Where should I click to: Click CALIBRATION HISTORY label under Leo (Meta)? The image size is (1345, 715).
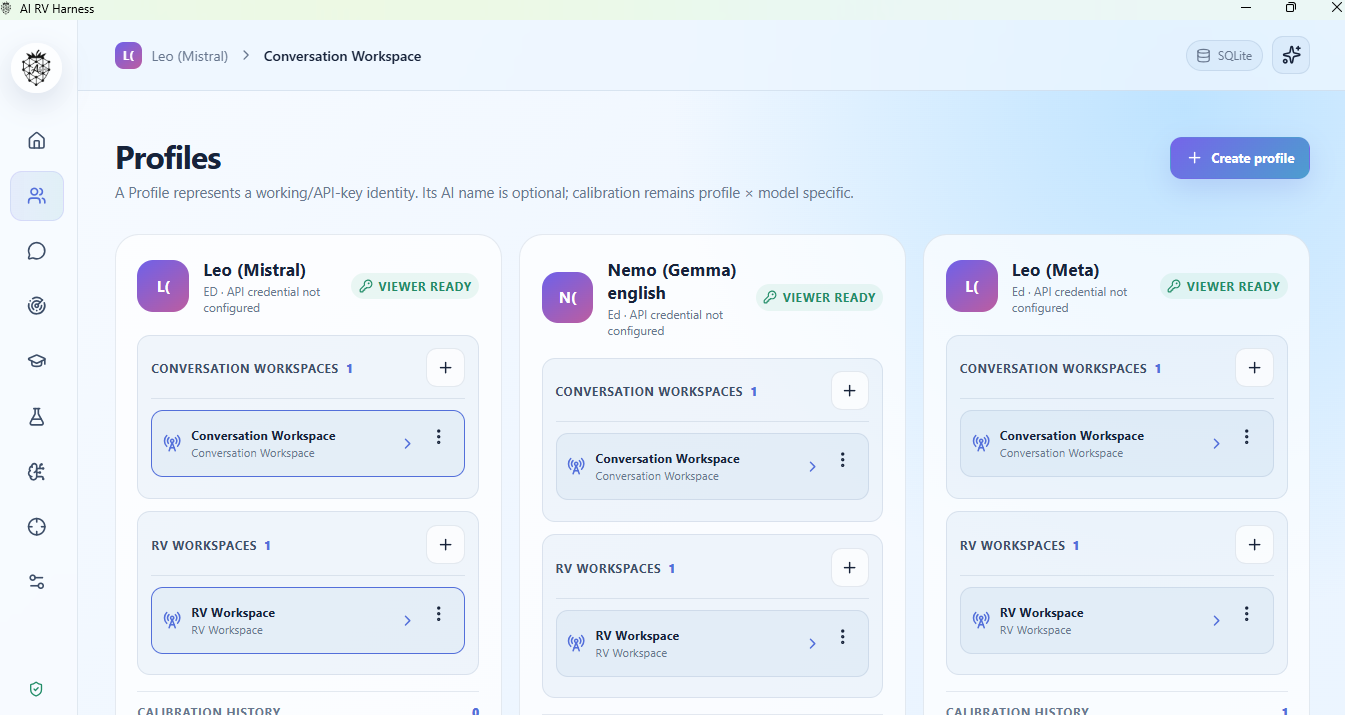(1017, 711)
